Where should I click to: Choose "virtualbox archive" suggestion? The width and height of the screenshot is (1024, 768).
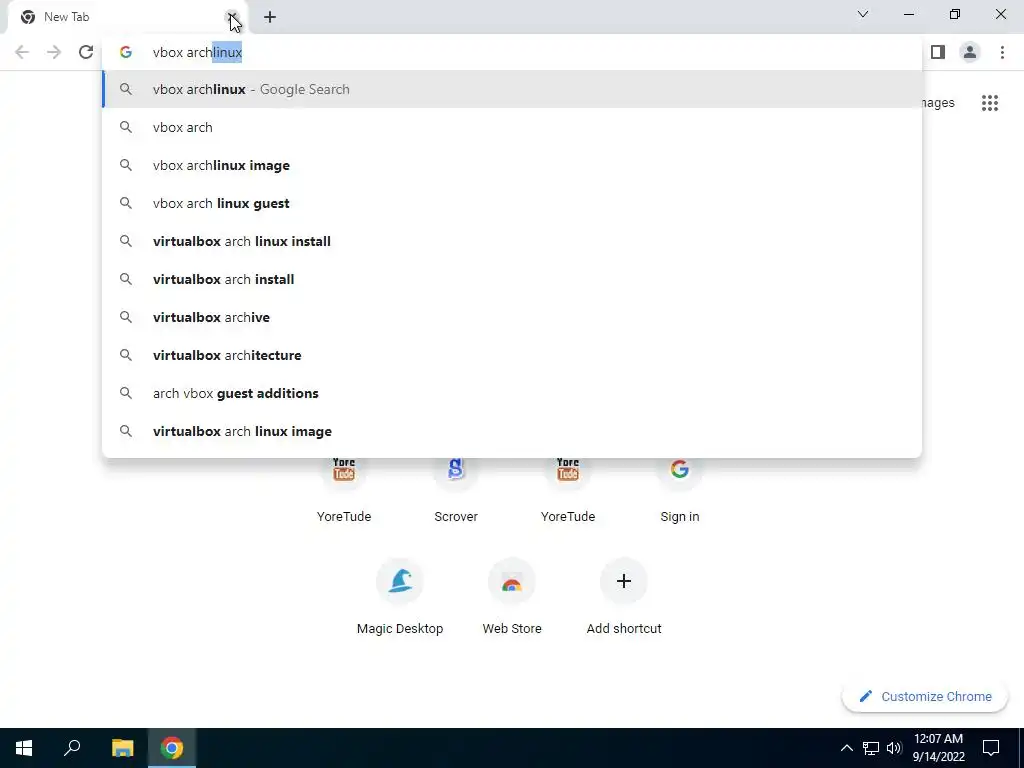point(512,317)
